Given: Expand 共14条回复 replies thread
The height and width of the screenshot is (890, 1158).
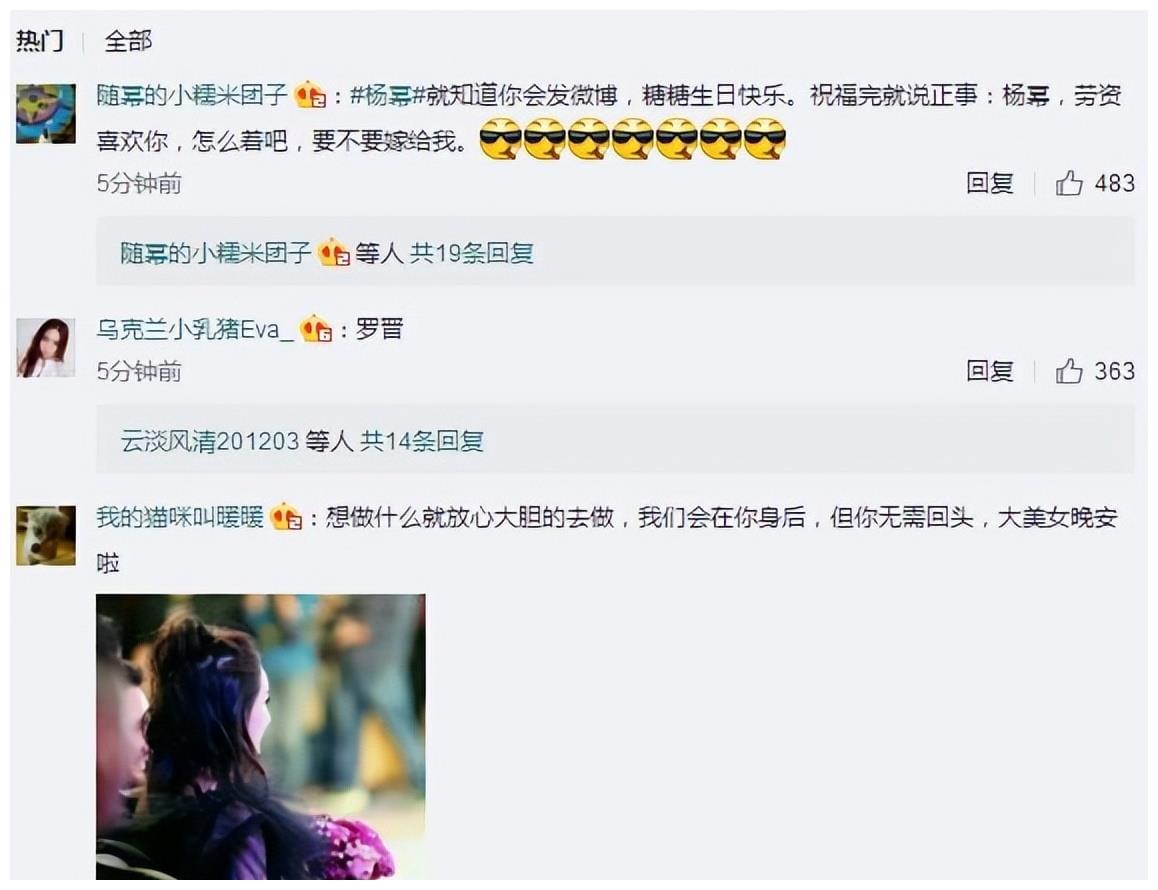Looking at the screenshot, I should (x=422, y=441).
